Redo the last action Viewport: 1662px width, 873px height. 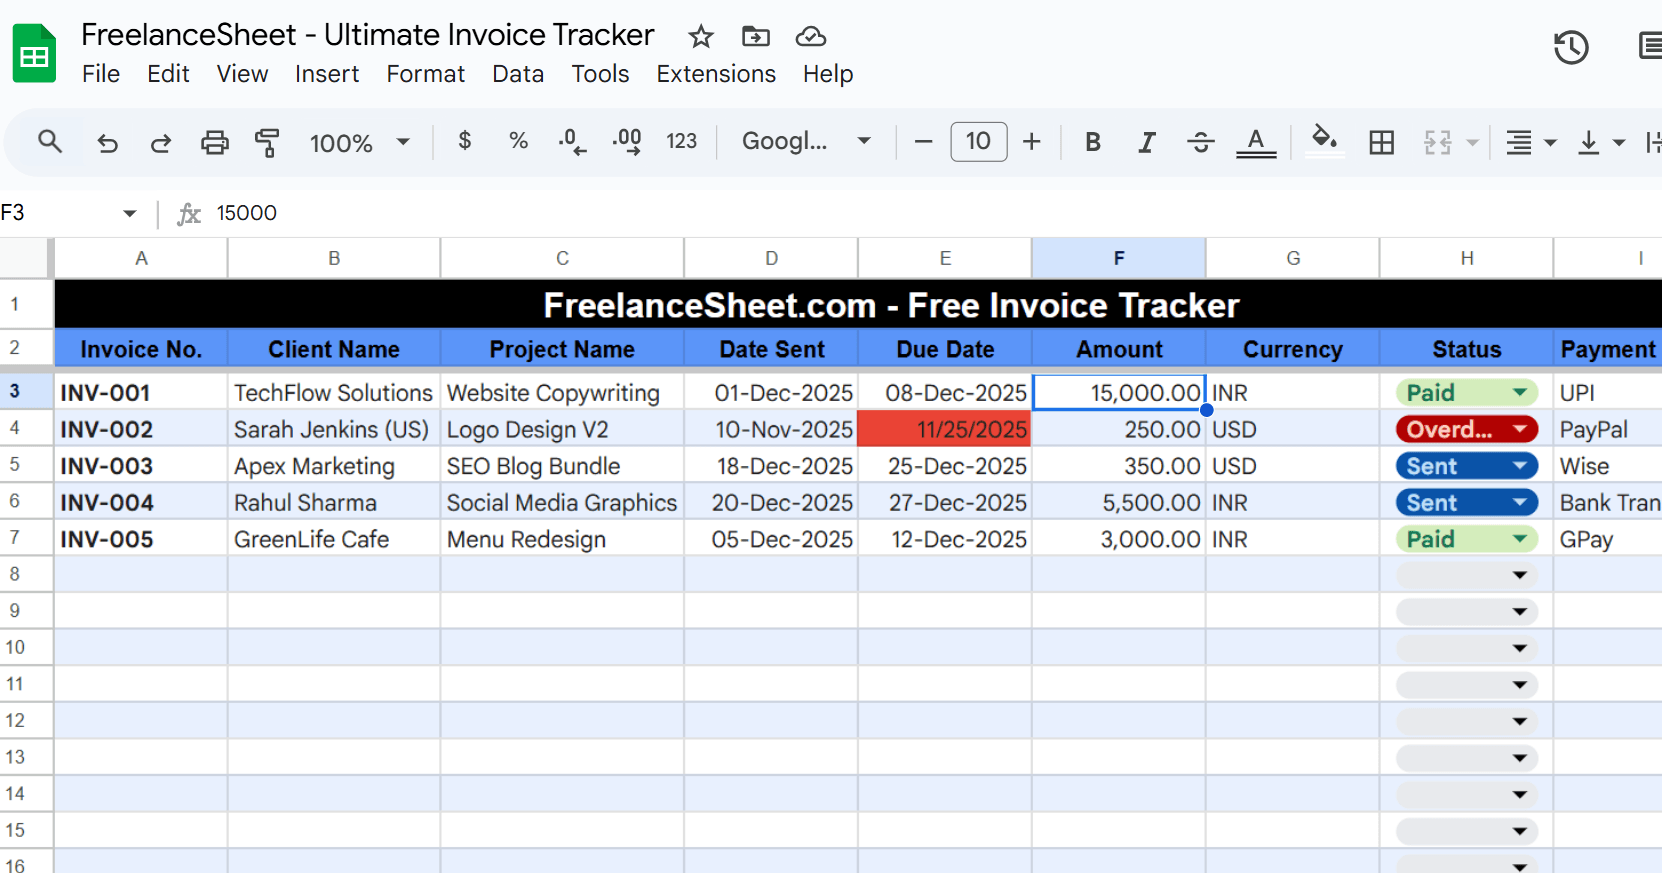(x=160, y=143)
